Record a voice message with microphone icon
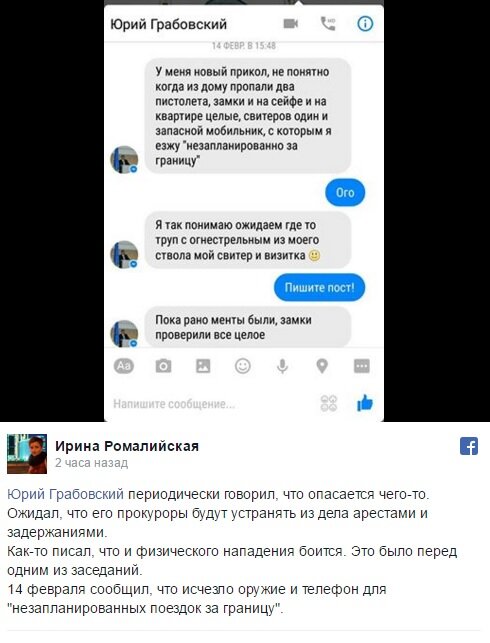Image resolution: width=490 pixels, height=643 pixels. click(282, 366)
